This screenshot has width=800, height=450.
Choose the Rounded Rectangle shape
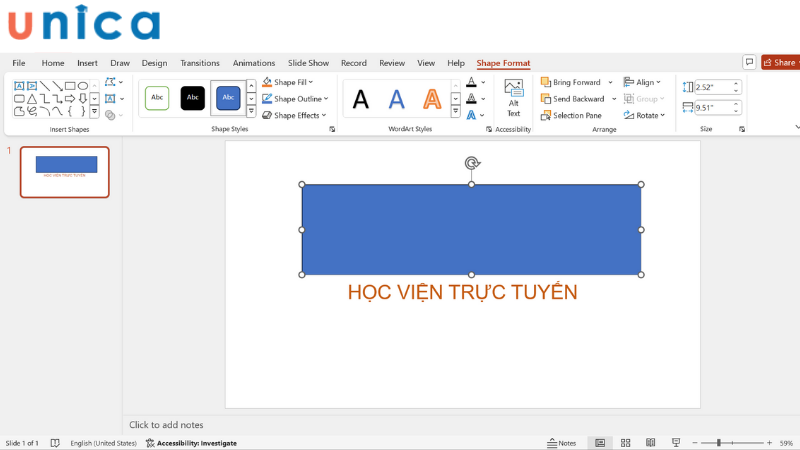(19, 98)
